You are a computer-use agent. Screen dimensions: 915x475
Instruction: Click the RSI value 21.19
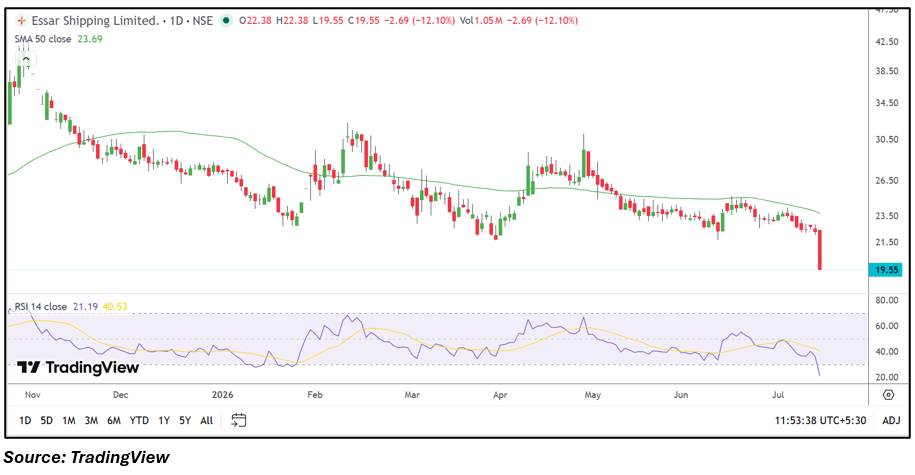85,306
